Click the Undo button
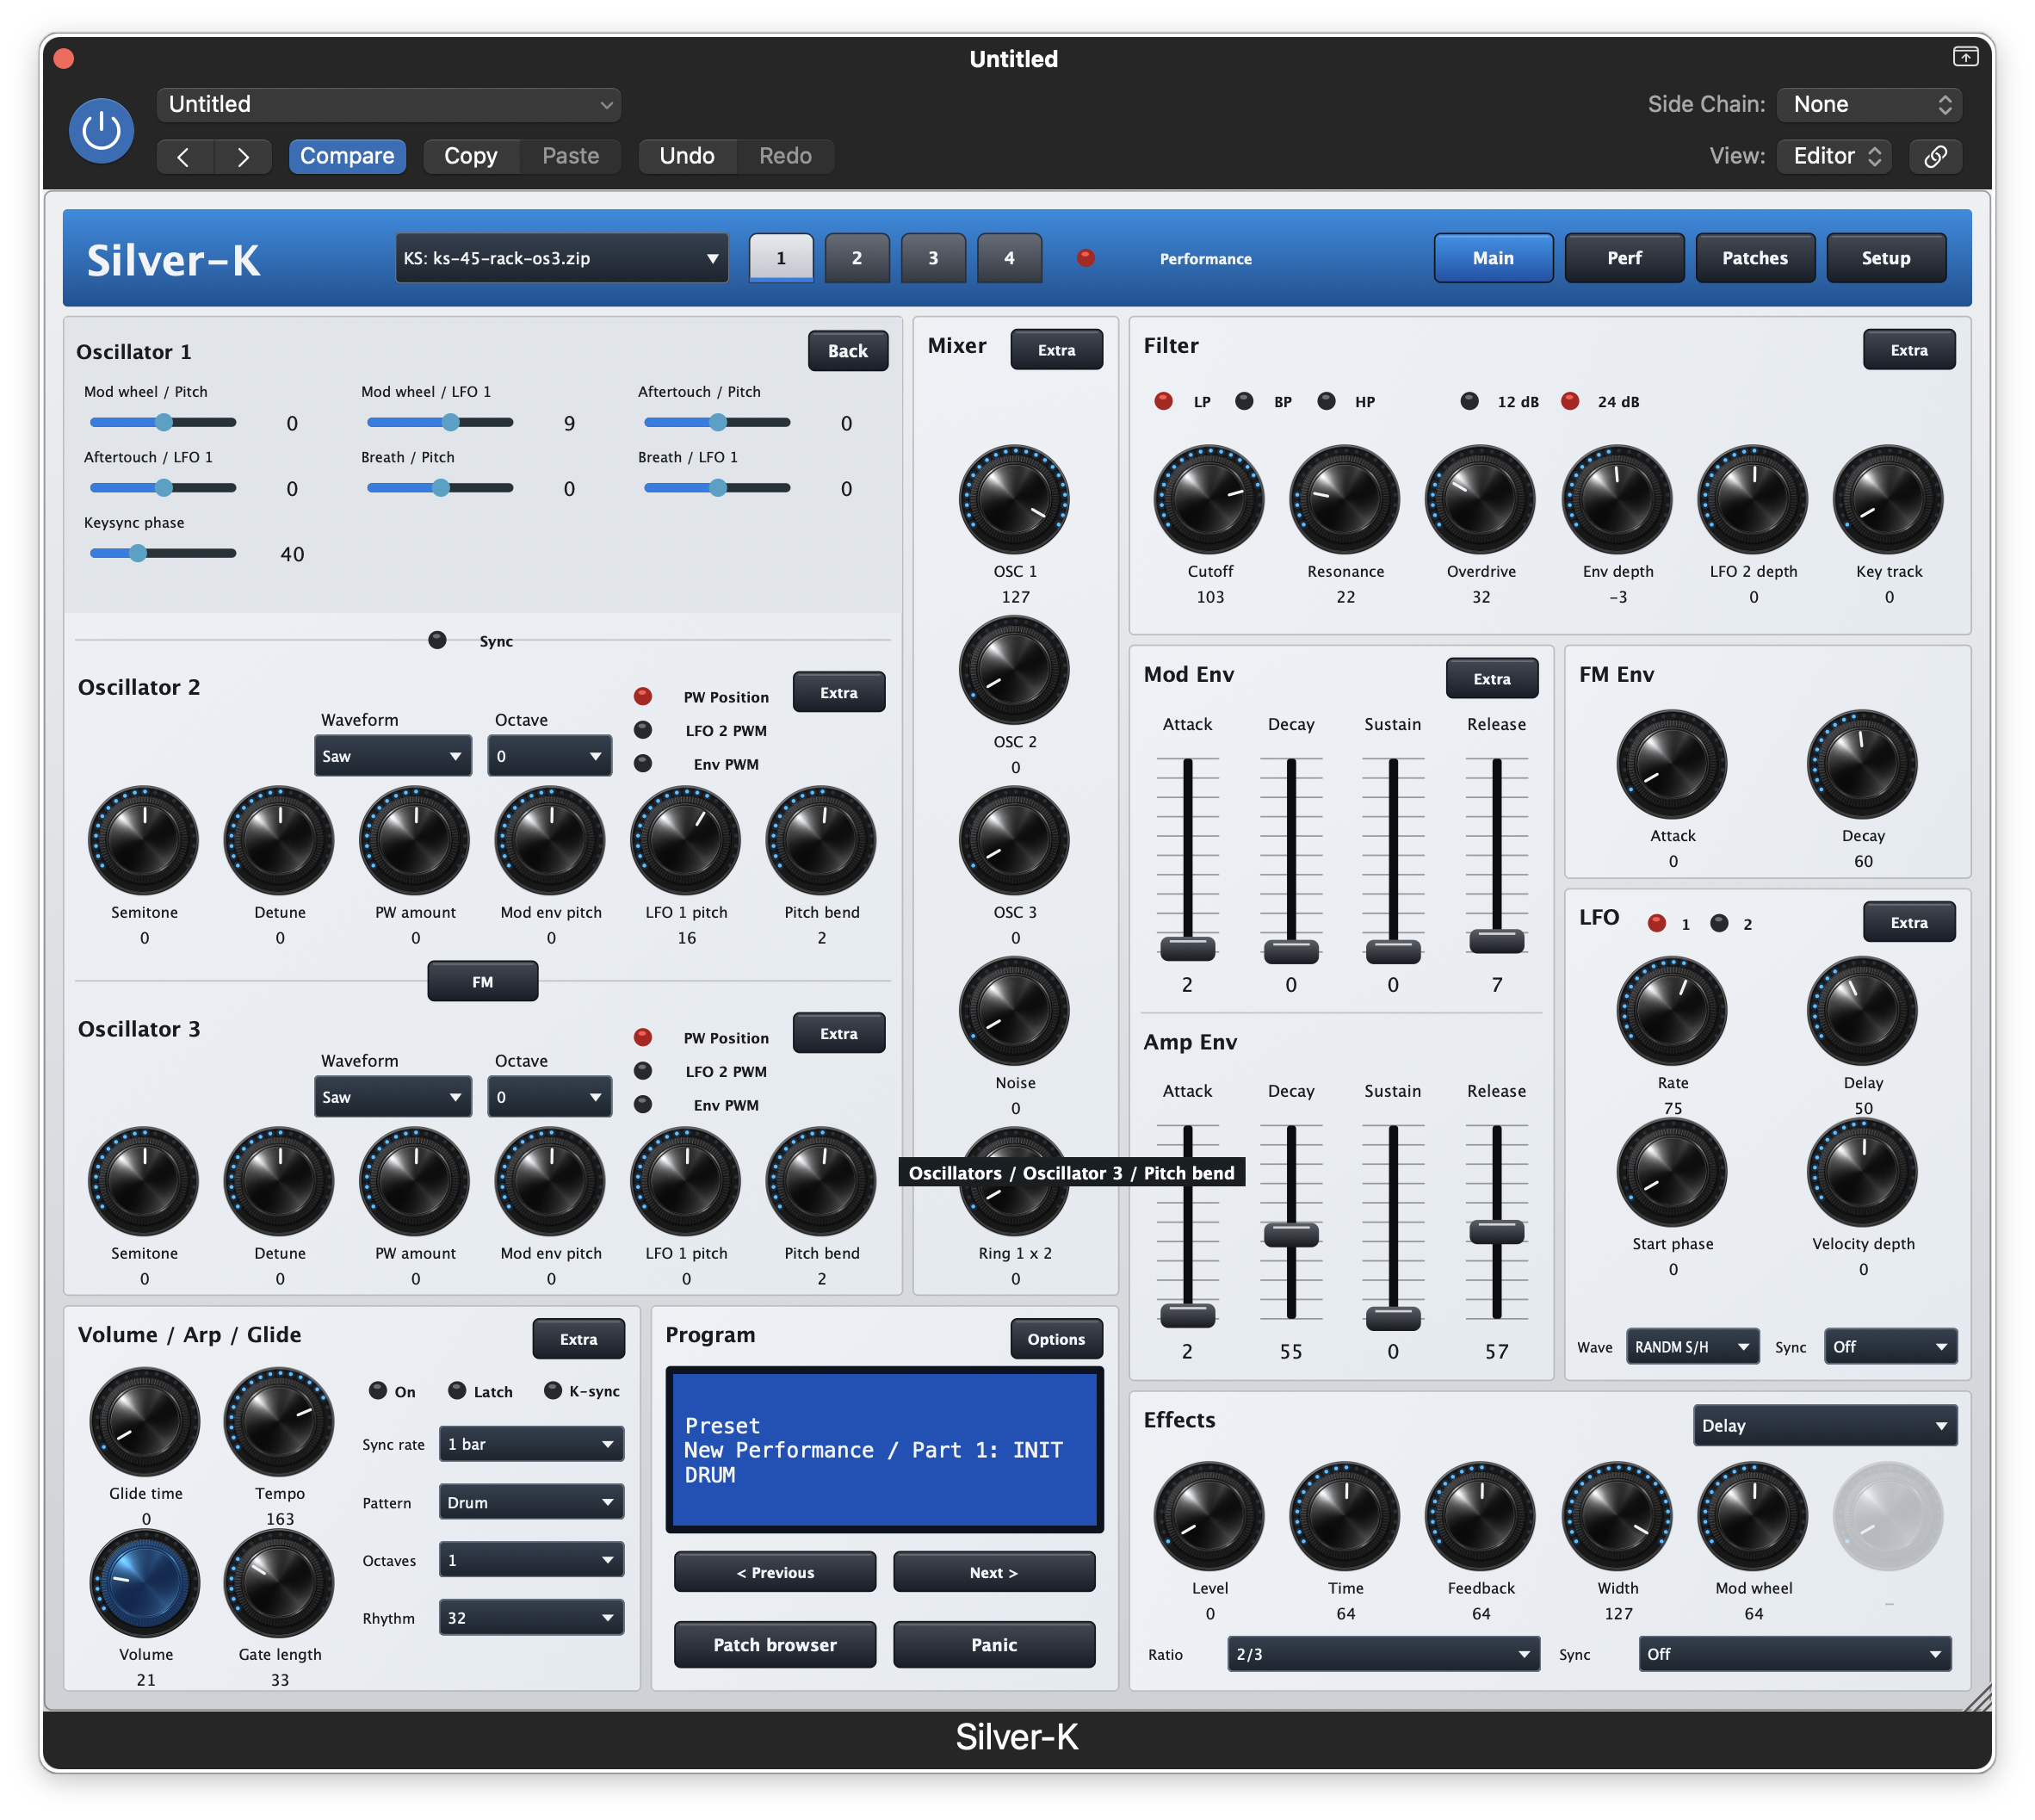The height and width of the screenshot is (1820, 2035). pyautogui.click(x=687, y=156)
